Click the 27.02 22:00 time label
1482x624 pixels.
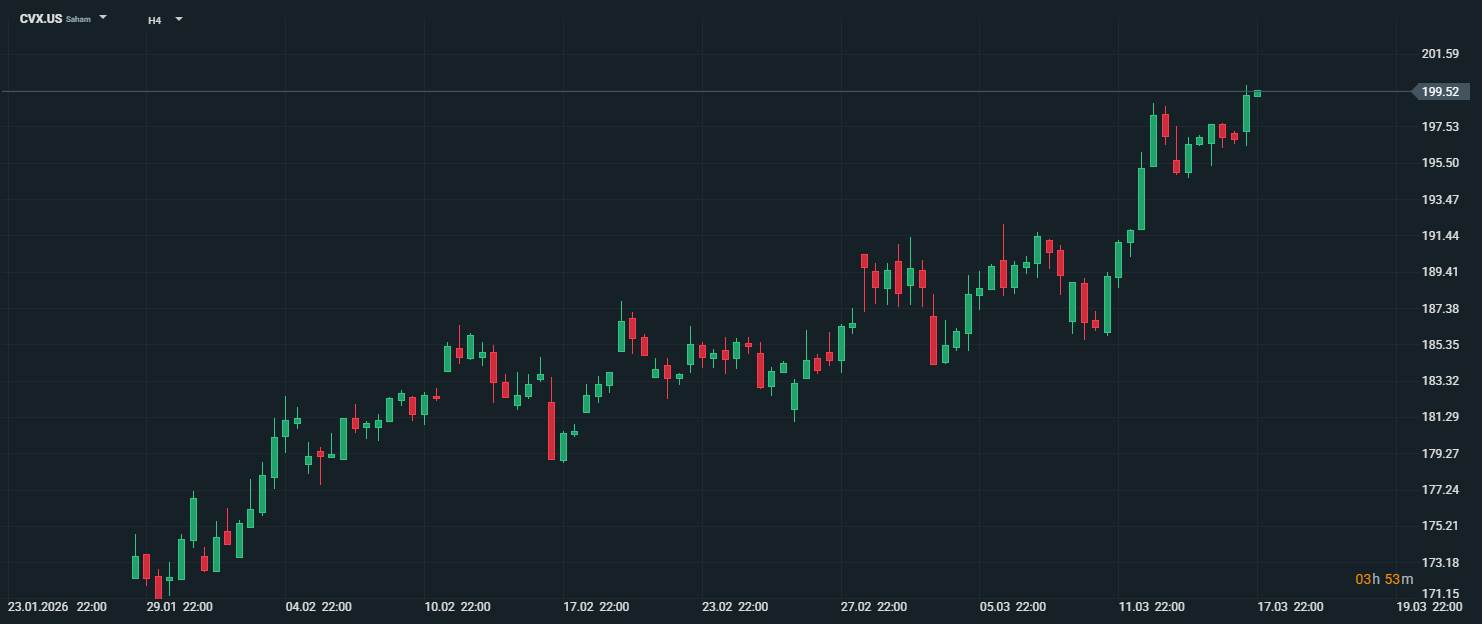click(x=874, y=607)
